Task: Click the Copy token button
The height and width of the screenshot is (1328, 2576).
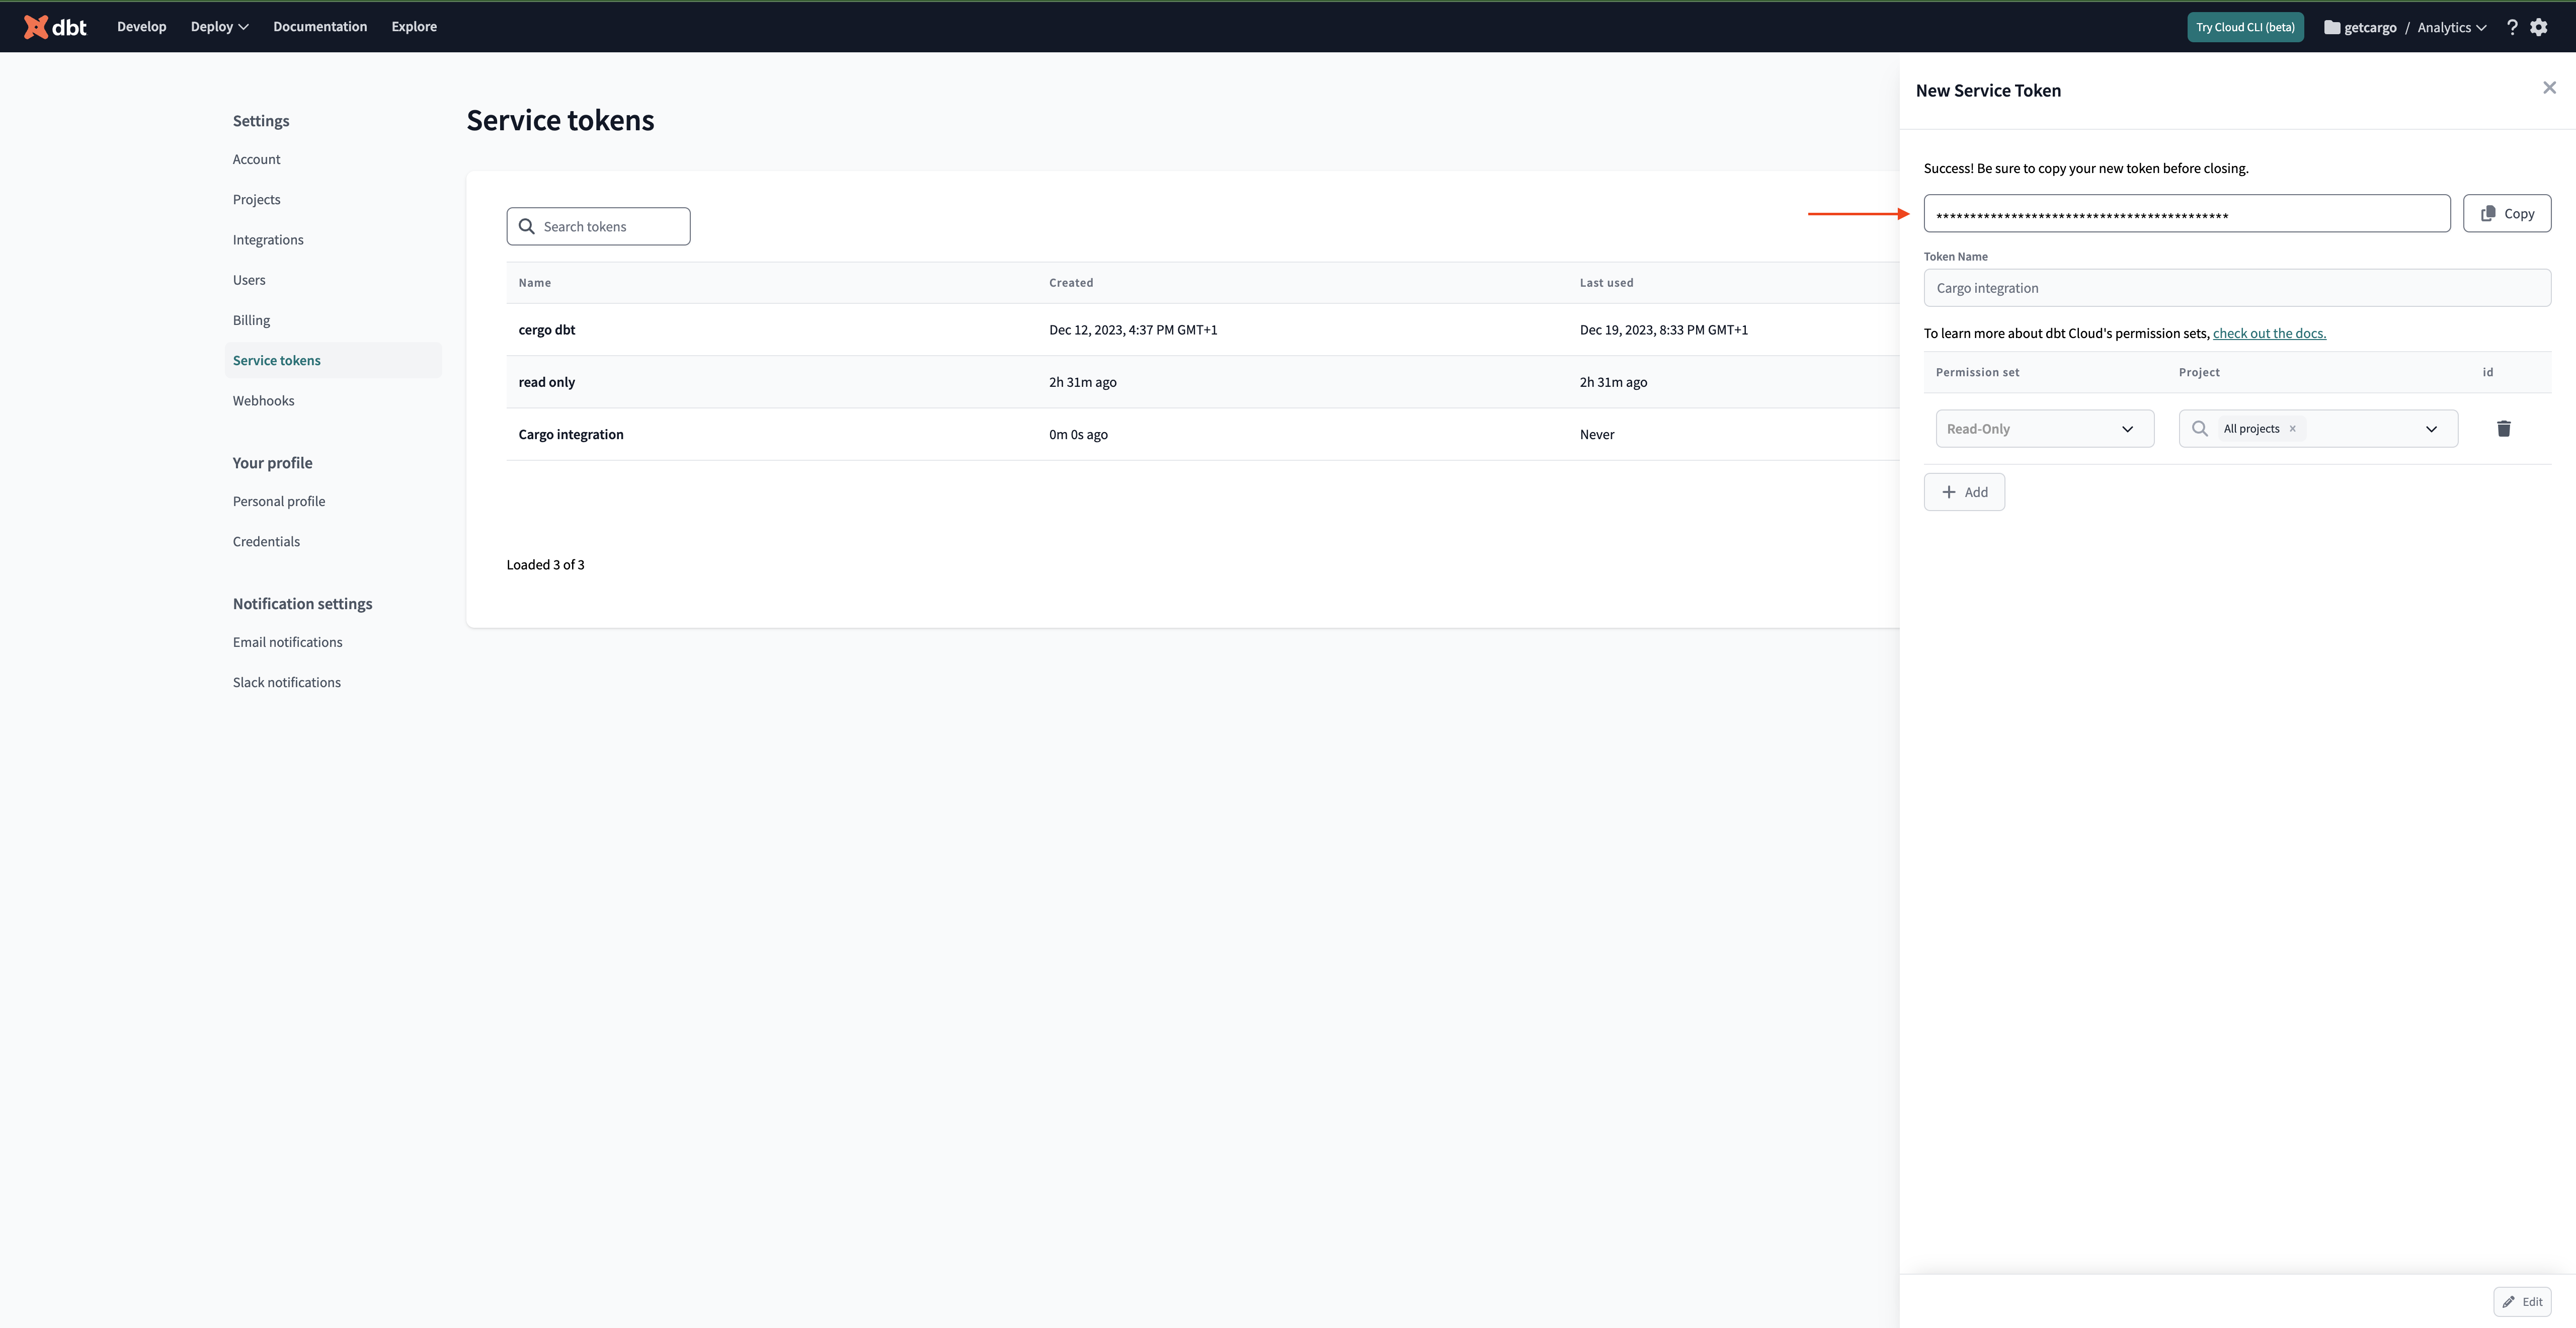Action: click(x=2507, y=213)
